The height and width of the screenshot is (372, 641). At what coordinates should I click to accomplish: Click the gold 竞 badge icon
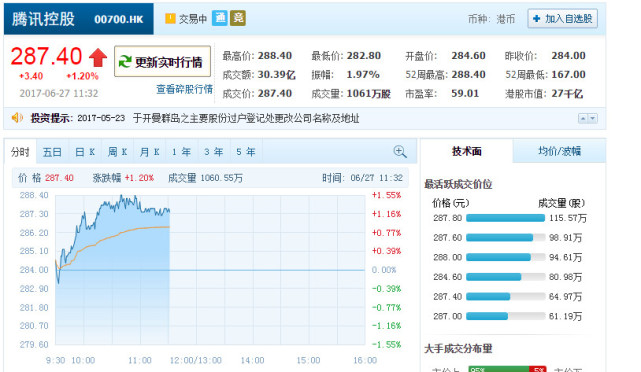tap(238, 18)
